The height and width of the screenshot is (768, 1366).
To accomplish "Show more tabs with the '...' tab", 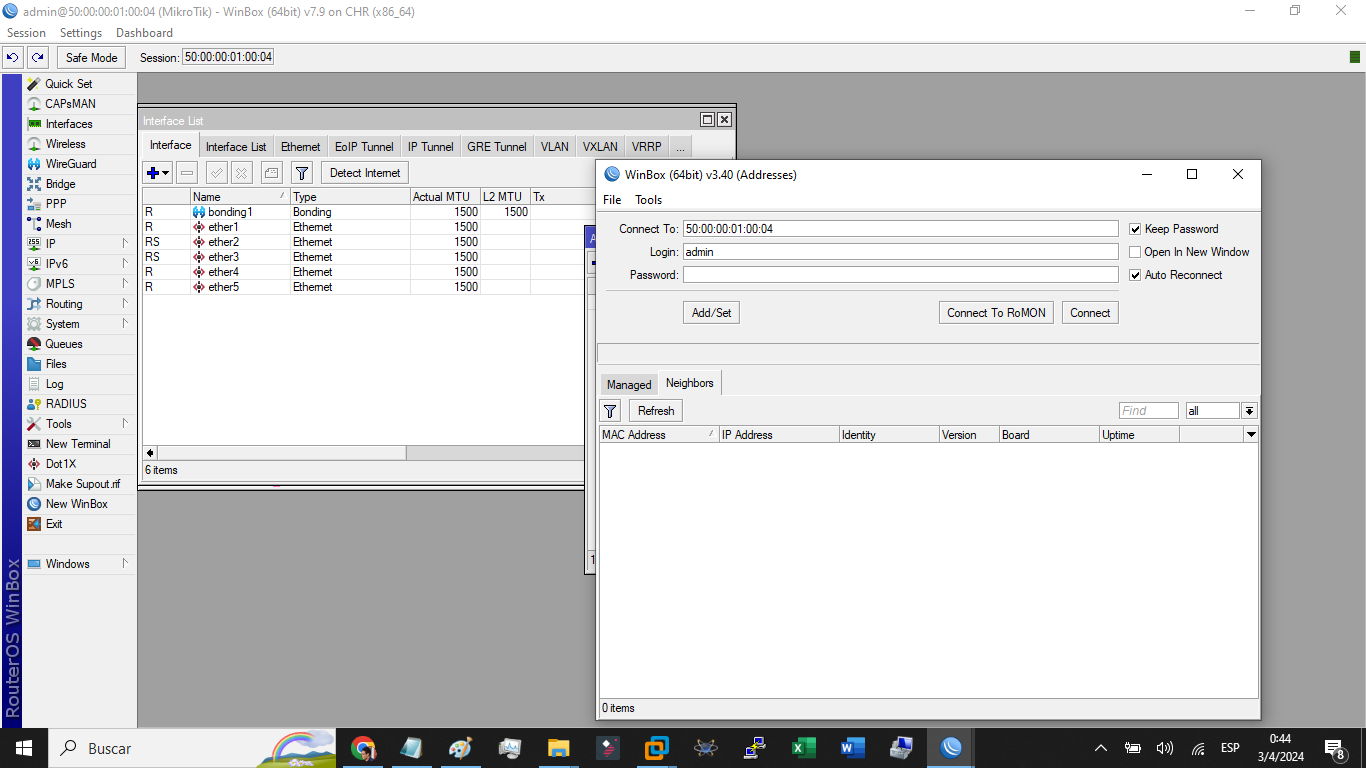I will point(680,147).
